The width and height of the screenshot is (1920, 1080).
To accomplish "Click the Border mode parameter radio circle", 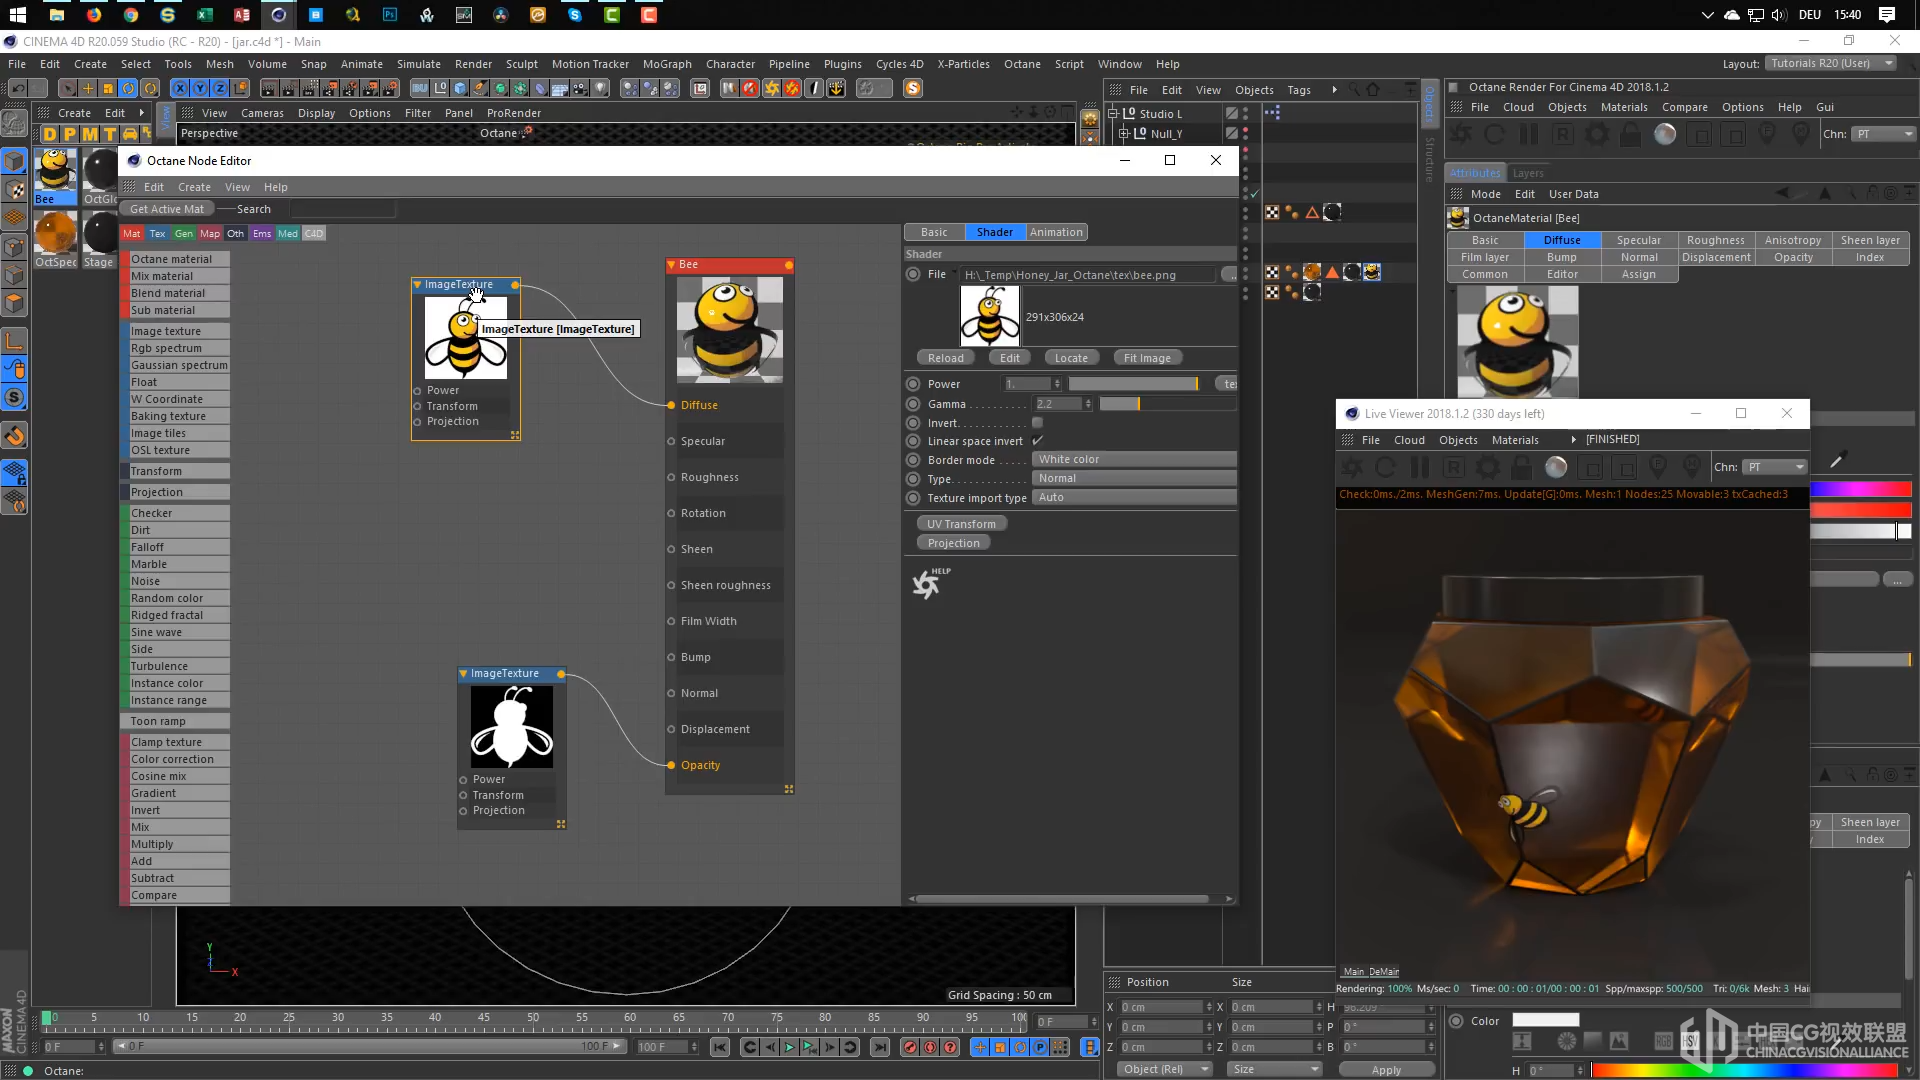I will [x=913, y=460].
